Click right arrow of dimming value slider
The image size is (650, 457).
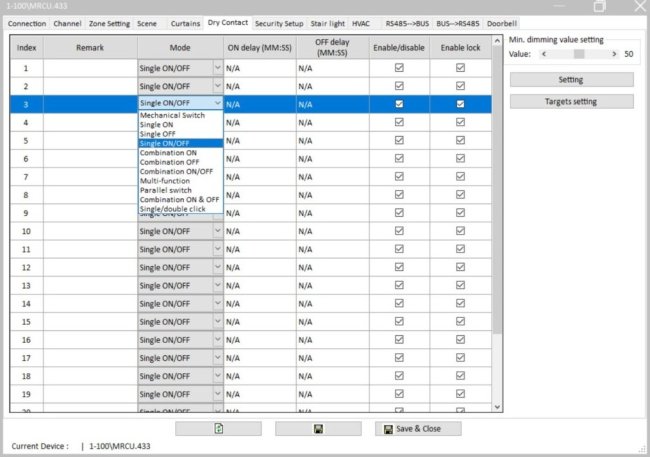coord(613,54)
